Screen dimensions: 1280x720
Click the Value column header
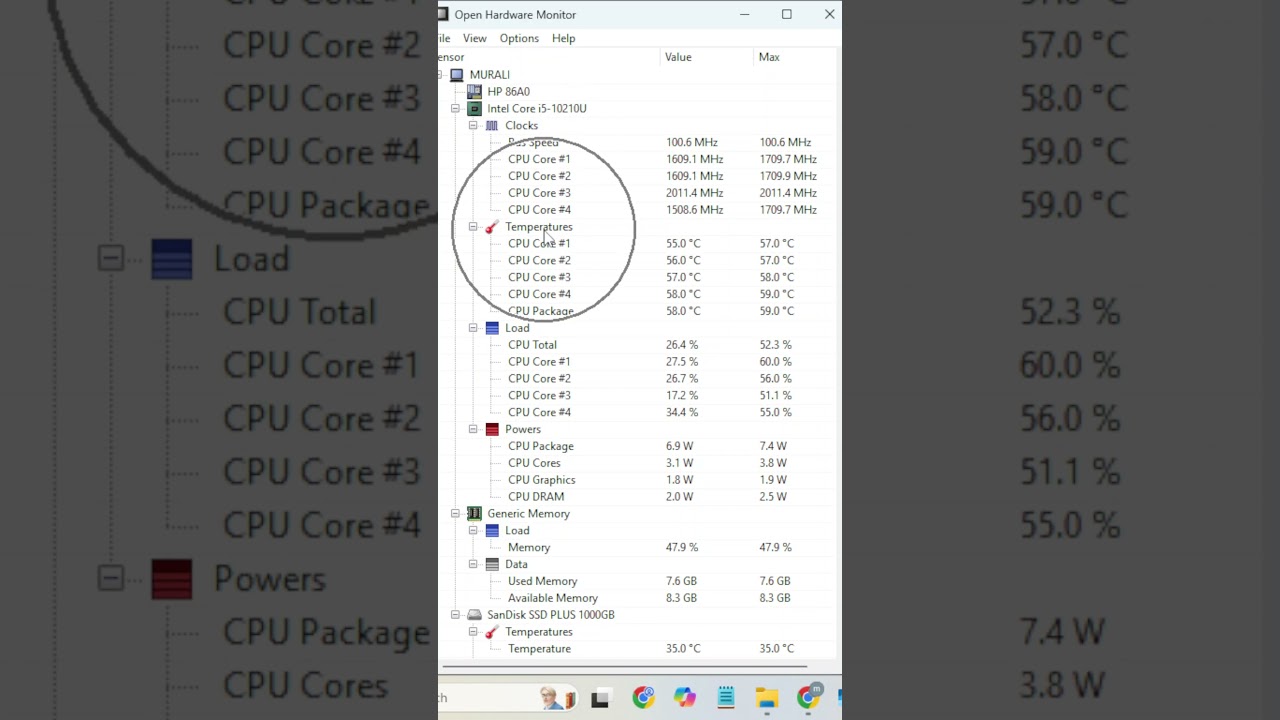coord(707,57)
